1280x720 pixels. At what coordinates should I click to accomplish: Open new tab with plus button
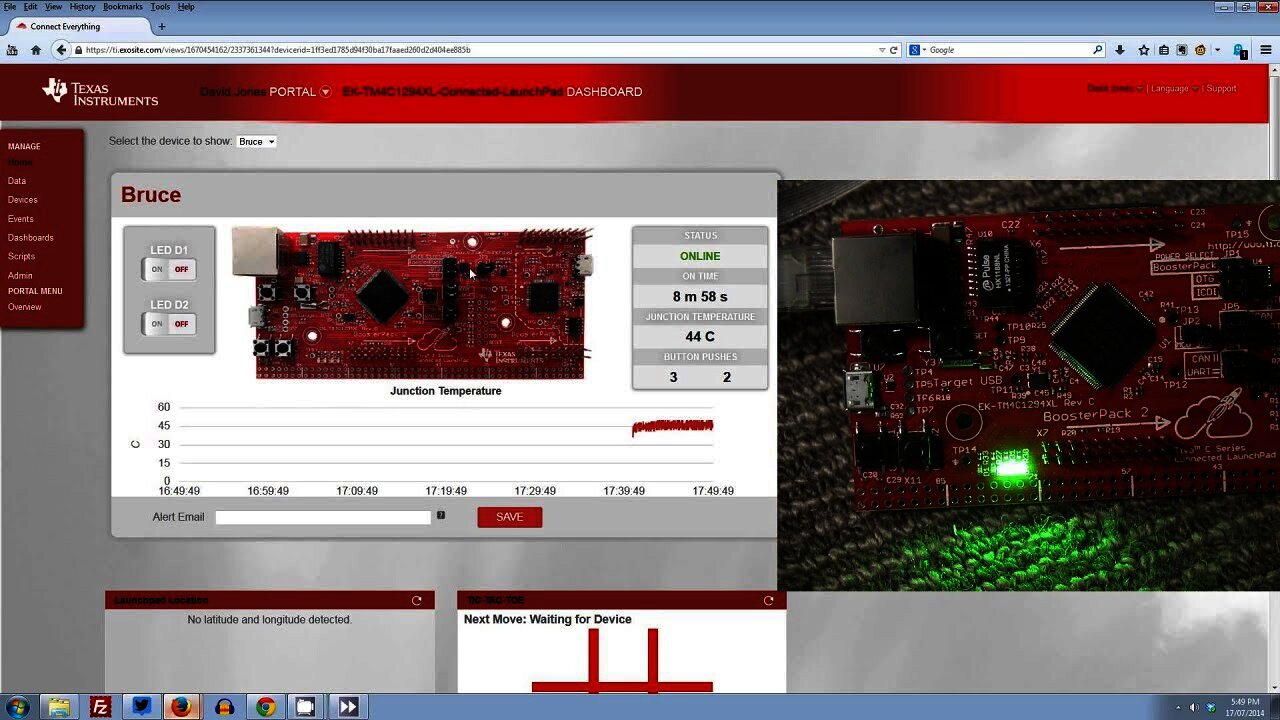click(162, 26)
